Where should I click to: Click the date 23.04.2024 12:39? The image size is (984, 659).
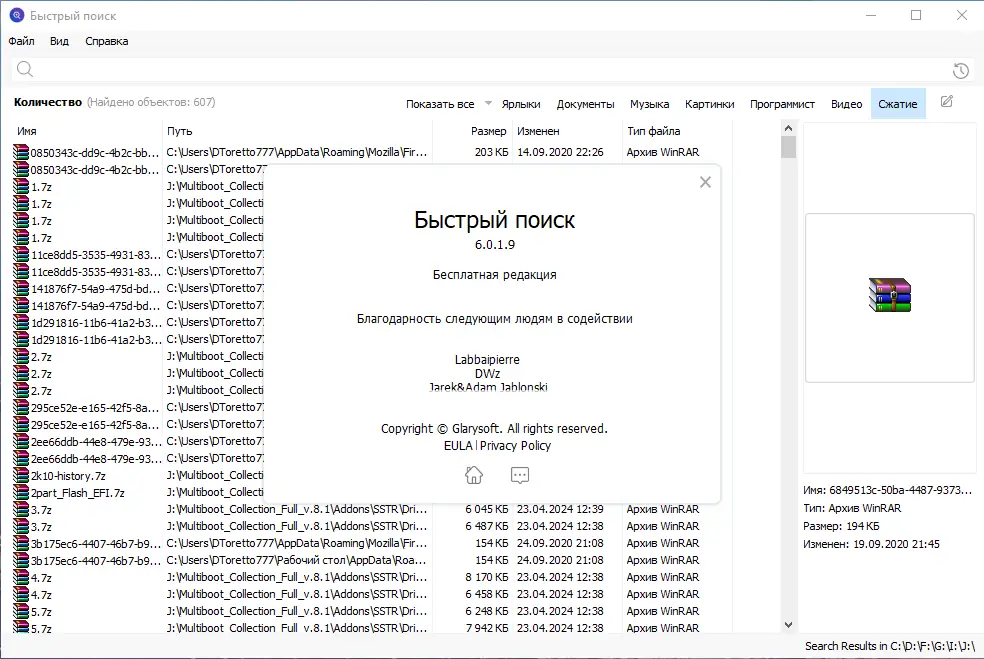coord(560,509)
